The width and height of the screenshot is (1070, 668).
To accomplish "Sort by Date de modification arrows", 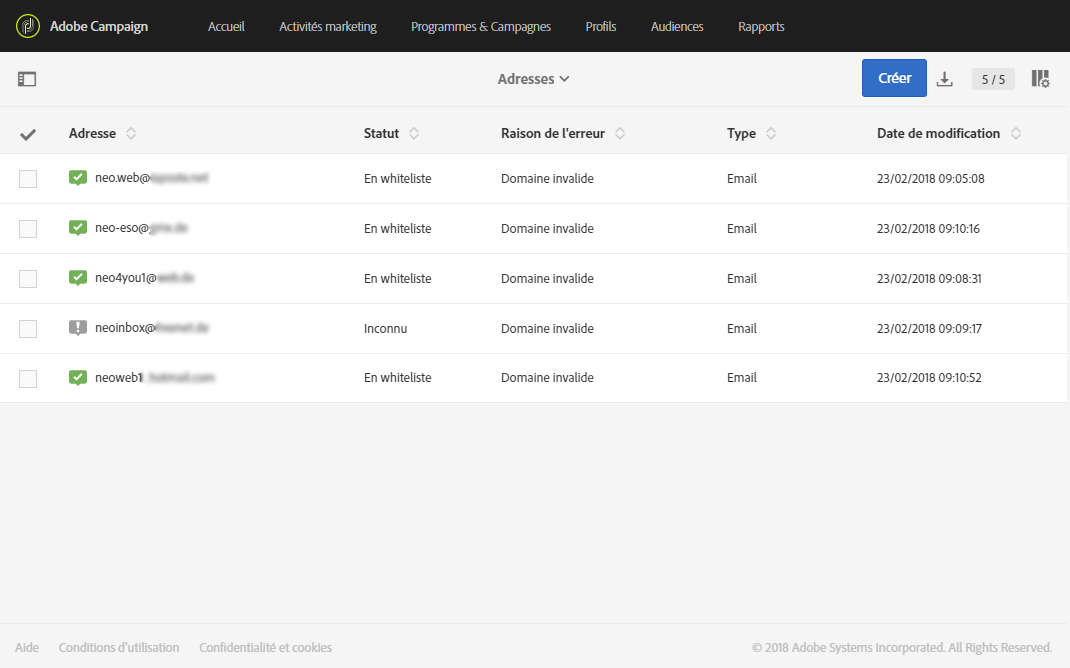I will 1016,134.
